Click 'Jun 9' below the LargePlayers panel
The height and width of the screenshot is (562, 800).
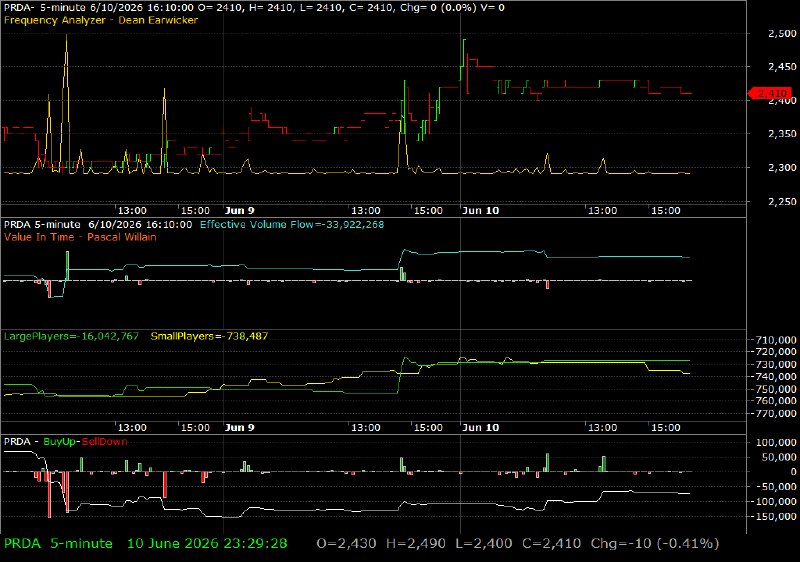239,427
